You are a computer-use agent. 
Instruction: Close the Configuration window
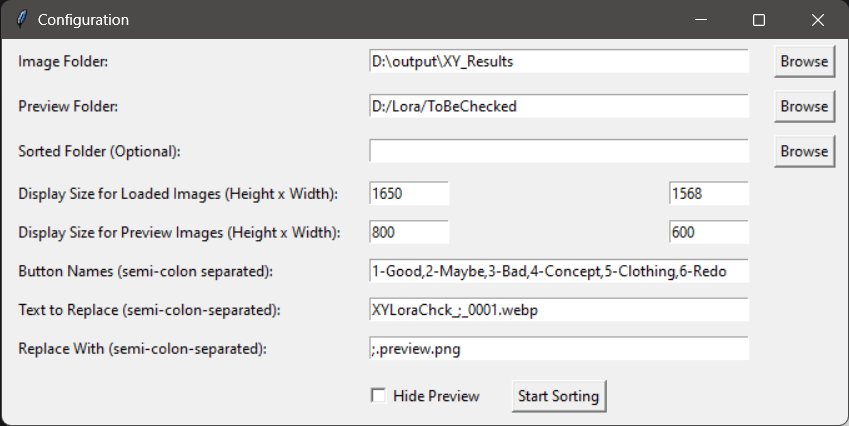point(817,19)
